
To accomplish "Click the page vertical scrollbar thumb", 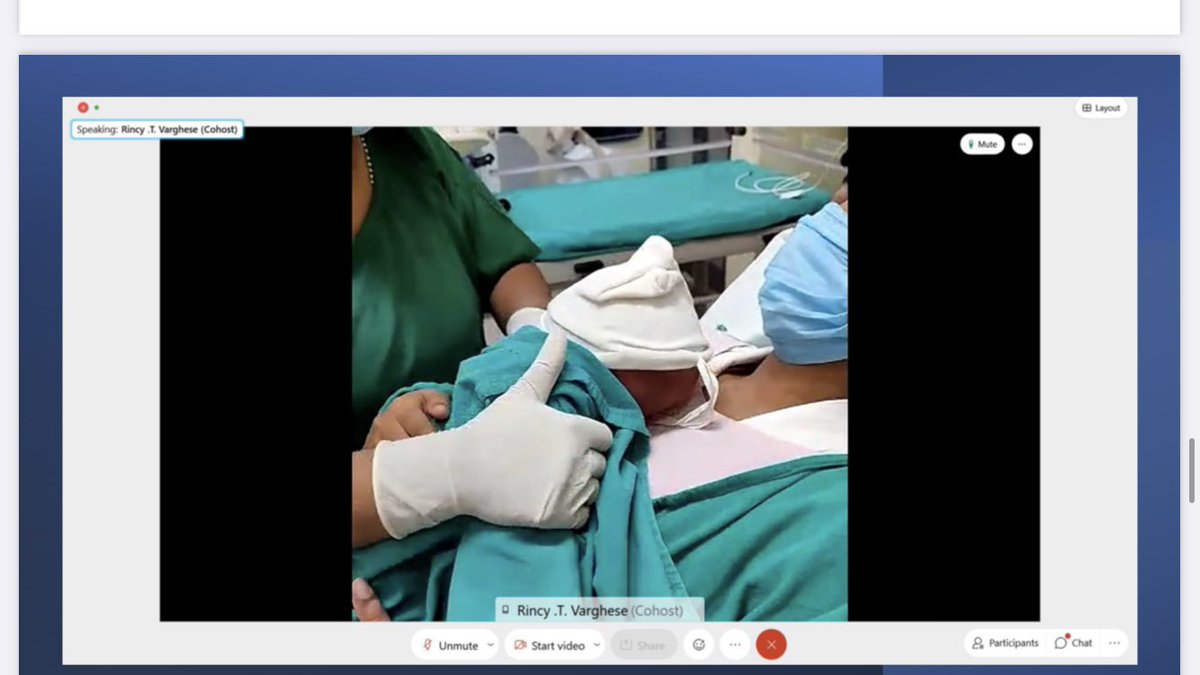I will click(x=1191, y=470).
